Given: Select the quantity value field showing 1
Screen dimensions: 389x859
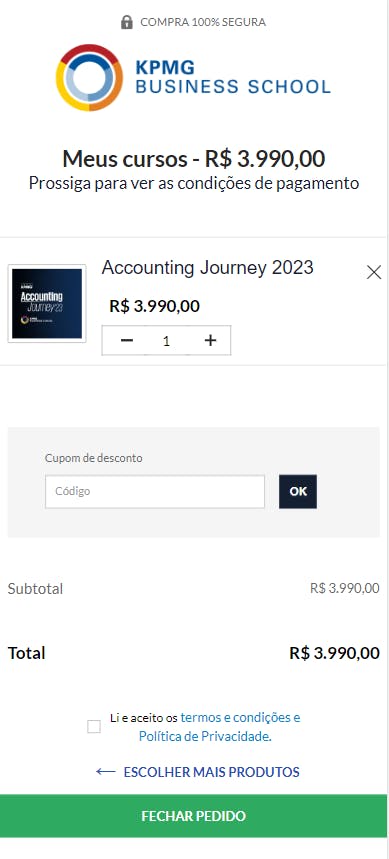Looking at the screenshot, I should (167, 341).
